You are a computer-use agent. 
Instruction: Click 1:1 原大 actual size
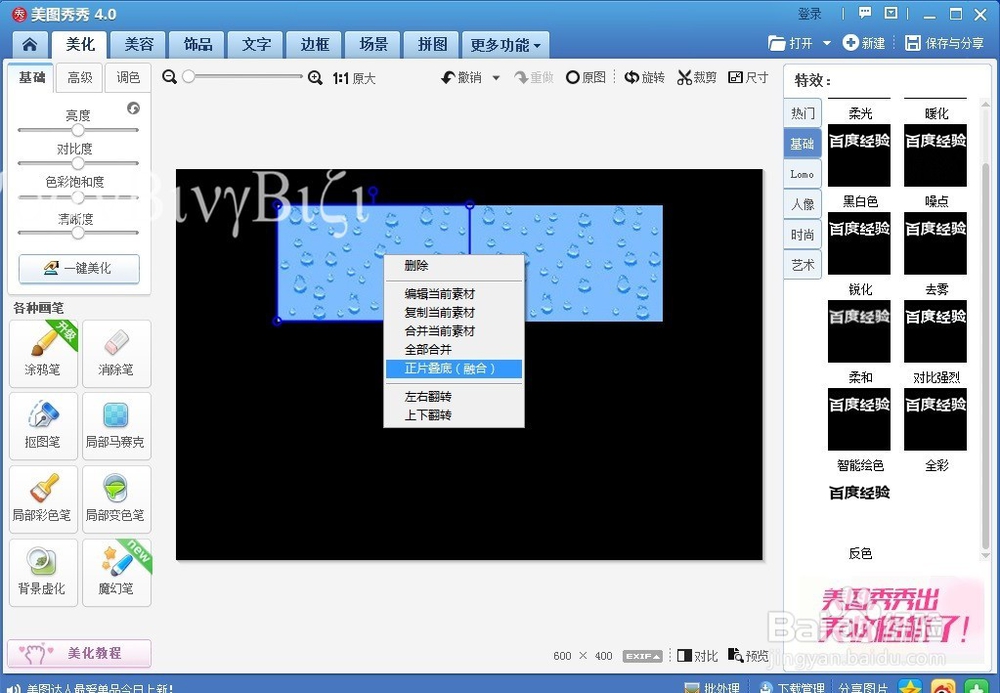[x=354, y=78]
